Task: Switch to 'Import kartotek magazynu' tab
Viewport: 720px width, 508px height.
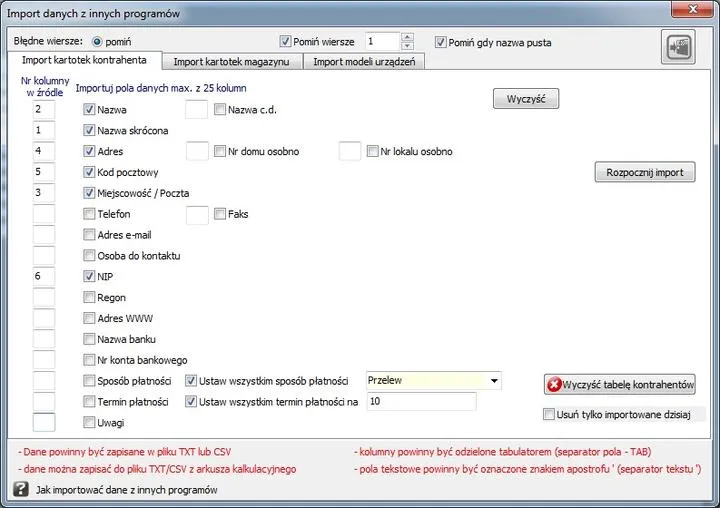Action: pos(231,62)
